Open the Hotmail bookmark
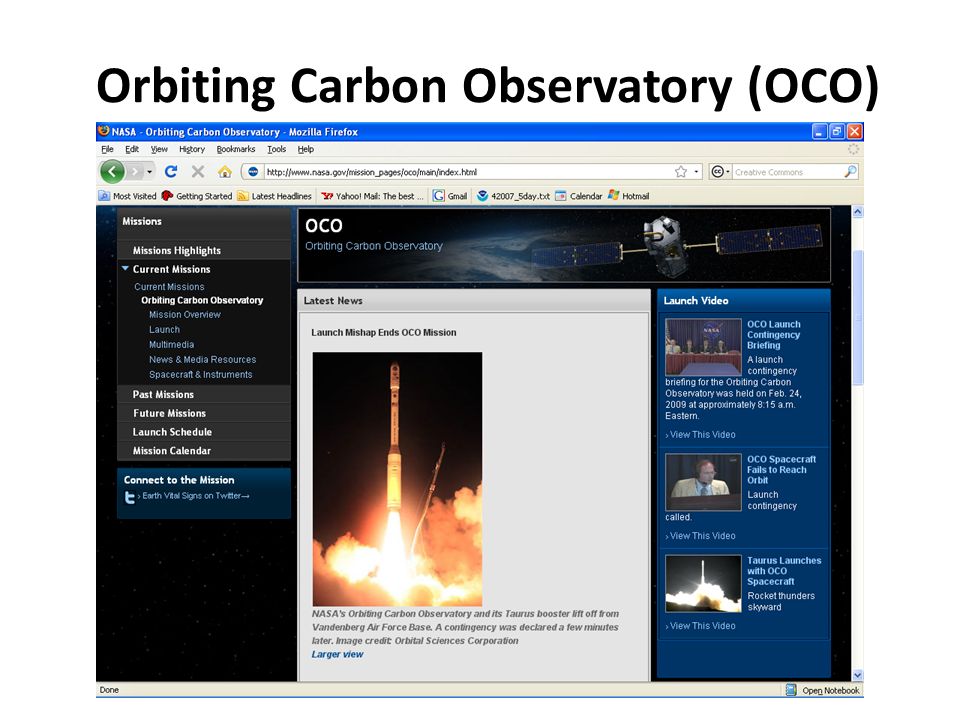Image resolution: width=960 pixels, height=720 pixels. pos(628,196)
